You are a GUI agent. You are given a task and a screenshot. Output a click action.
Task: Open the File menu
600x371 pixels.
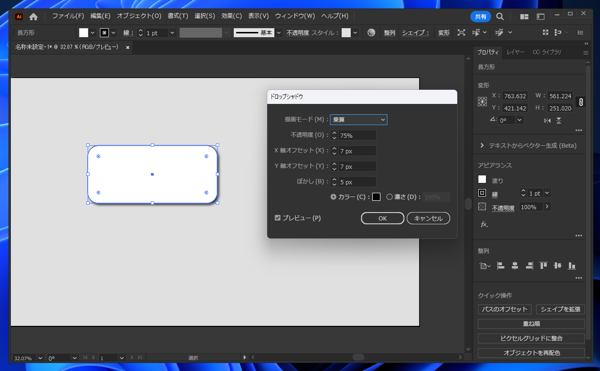pos(68,16)
